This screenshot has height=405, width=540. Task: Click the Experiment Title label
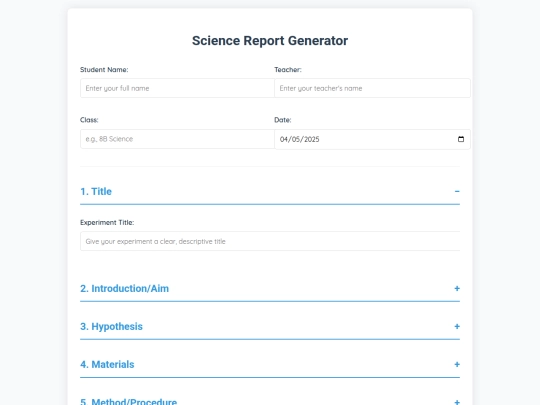[x=107, y=222]
